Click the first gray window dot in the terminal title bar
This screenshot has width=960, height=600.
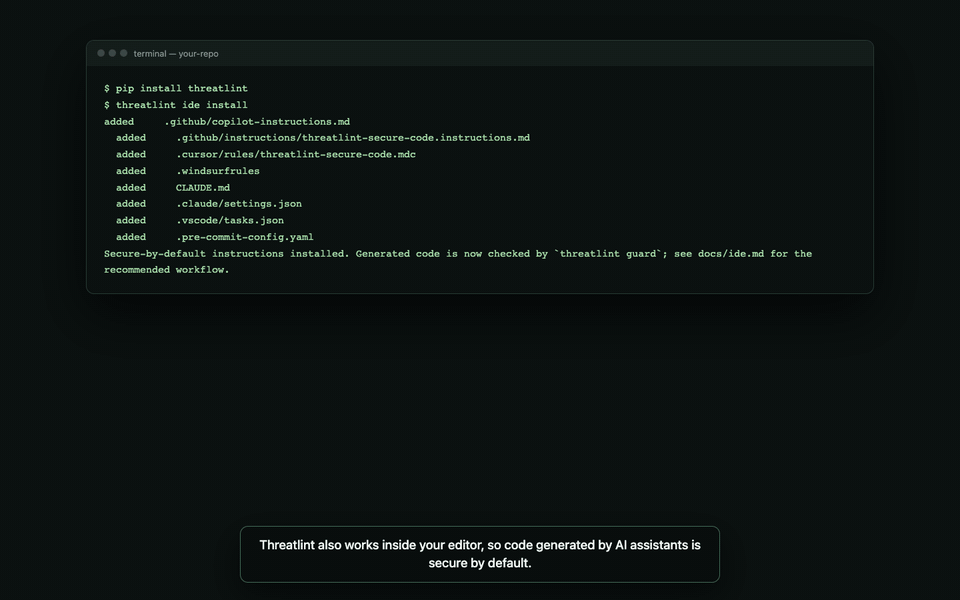click(x=101, y=53)
